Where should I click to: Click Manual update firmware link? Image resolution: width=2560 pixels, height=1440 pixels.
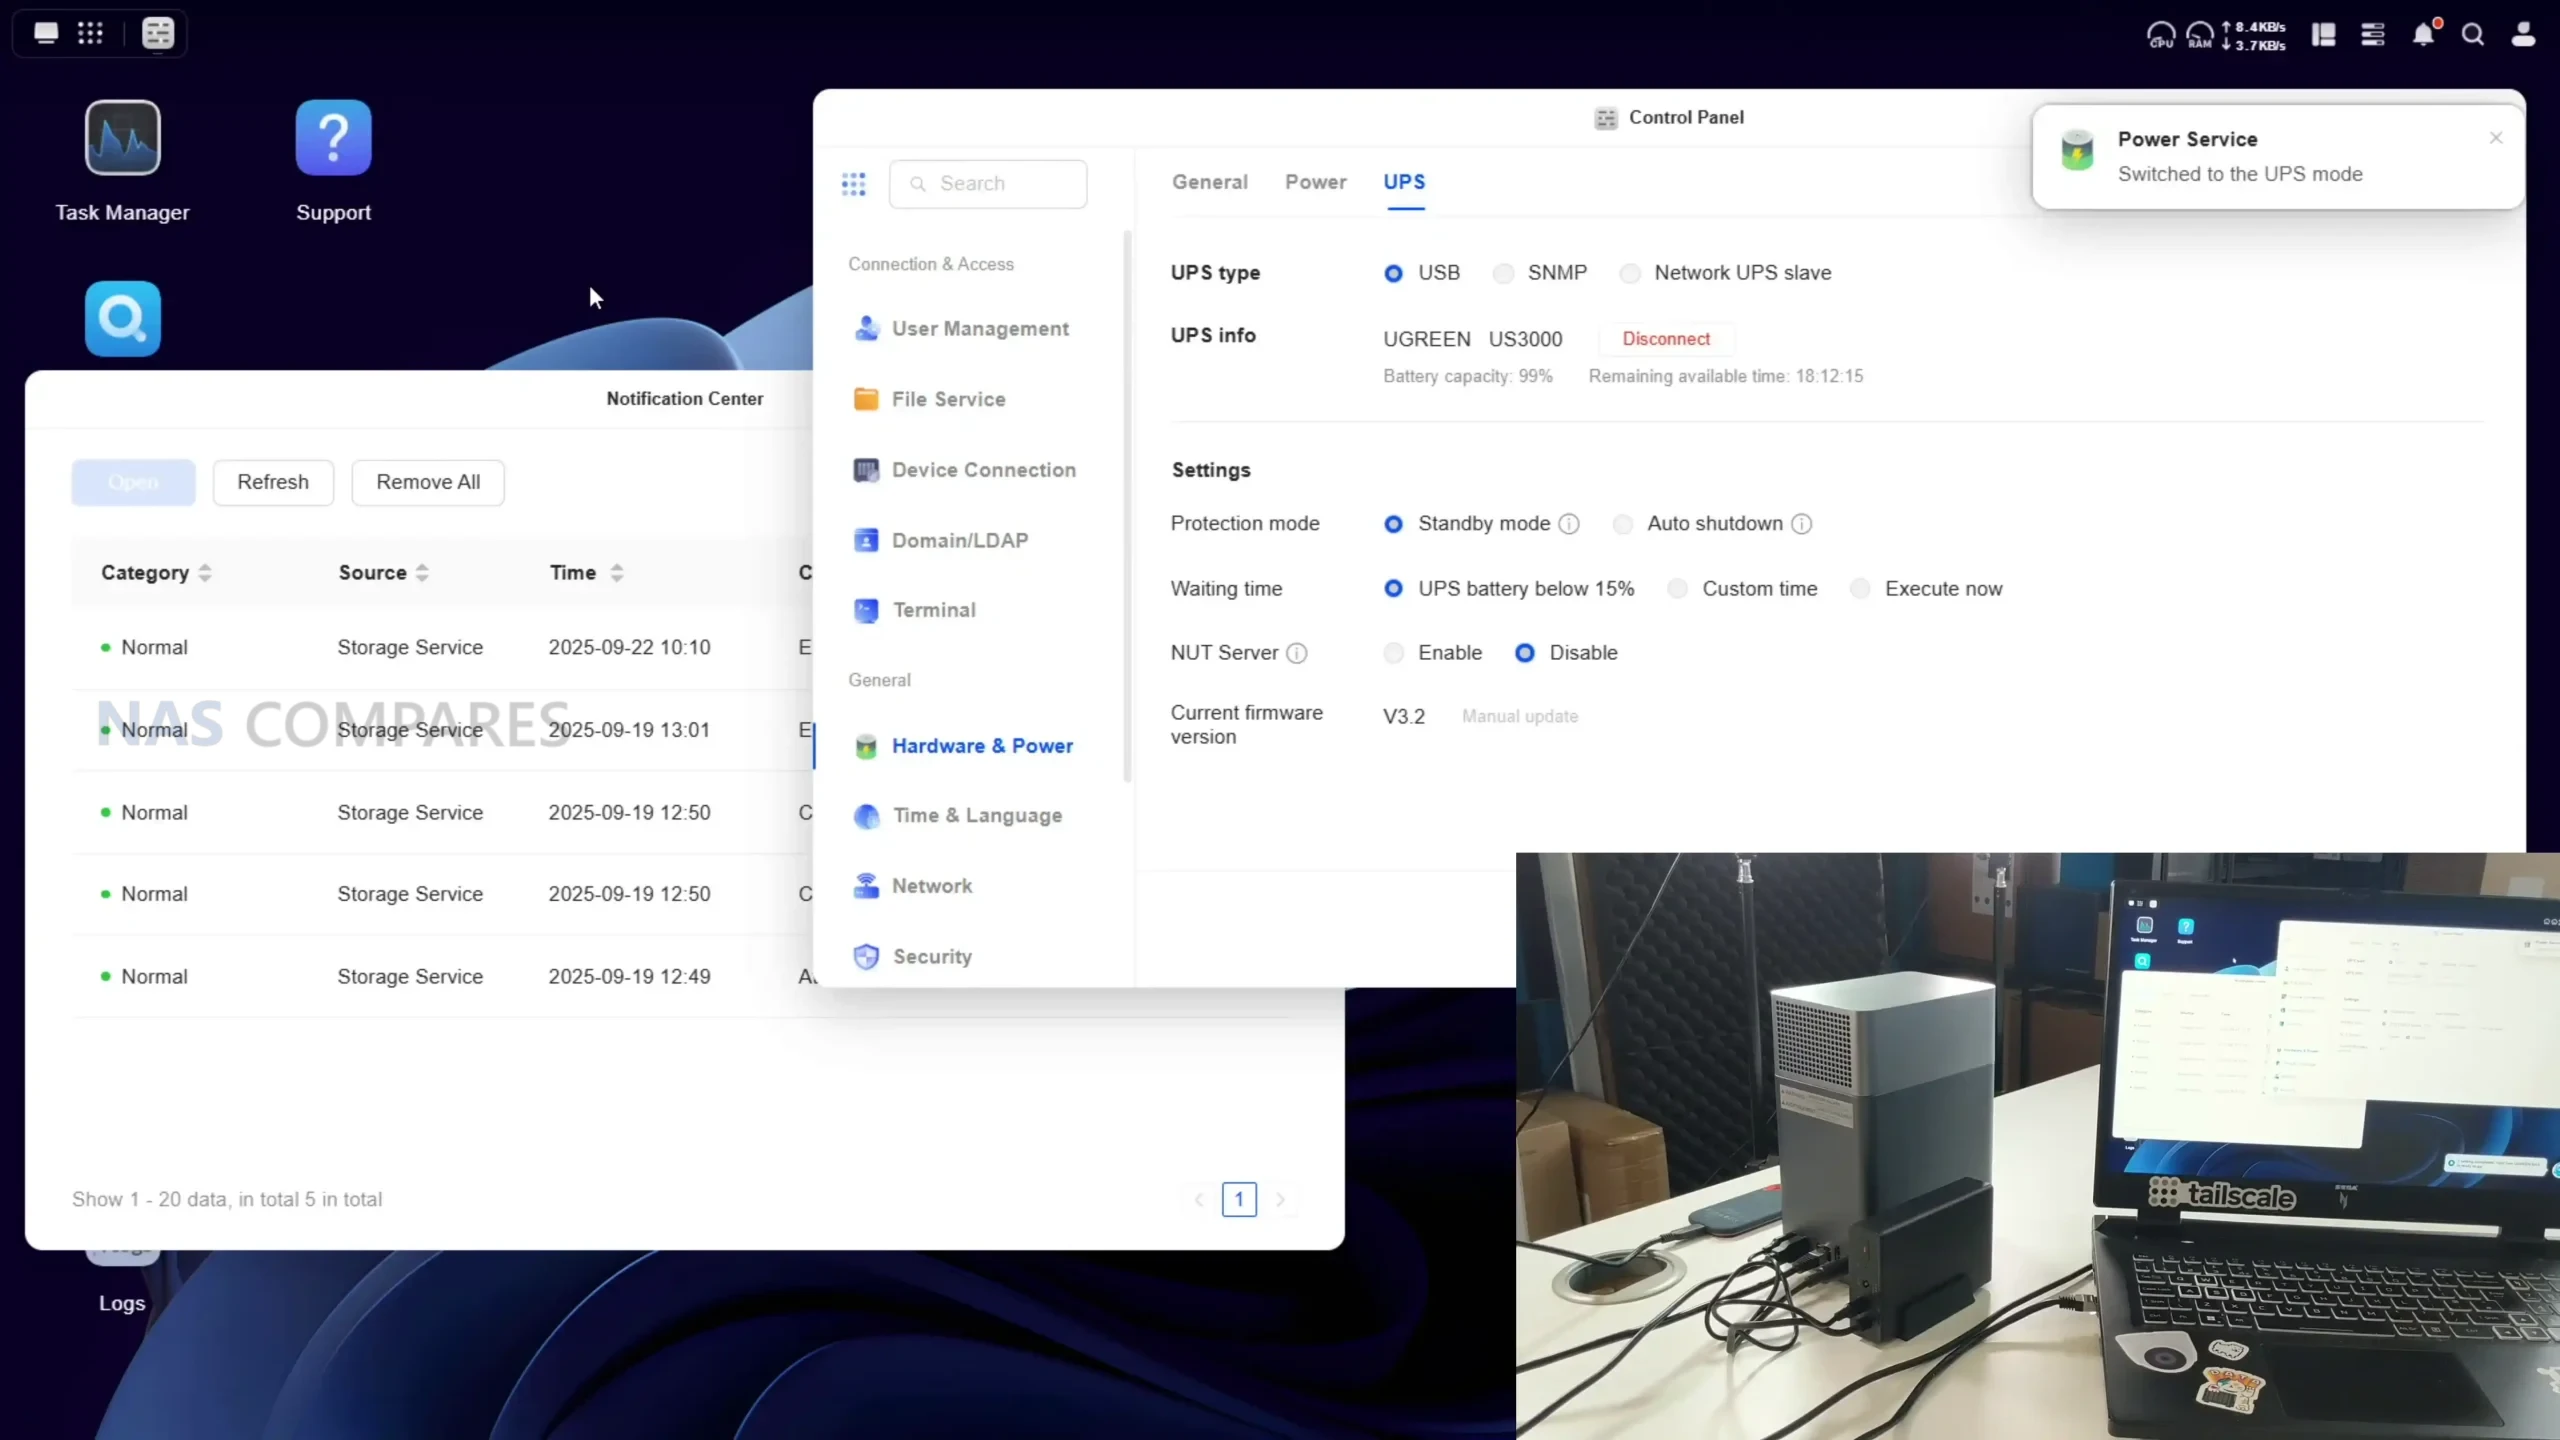coord(1520,717)
